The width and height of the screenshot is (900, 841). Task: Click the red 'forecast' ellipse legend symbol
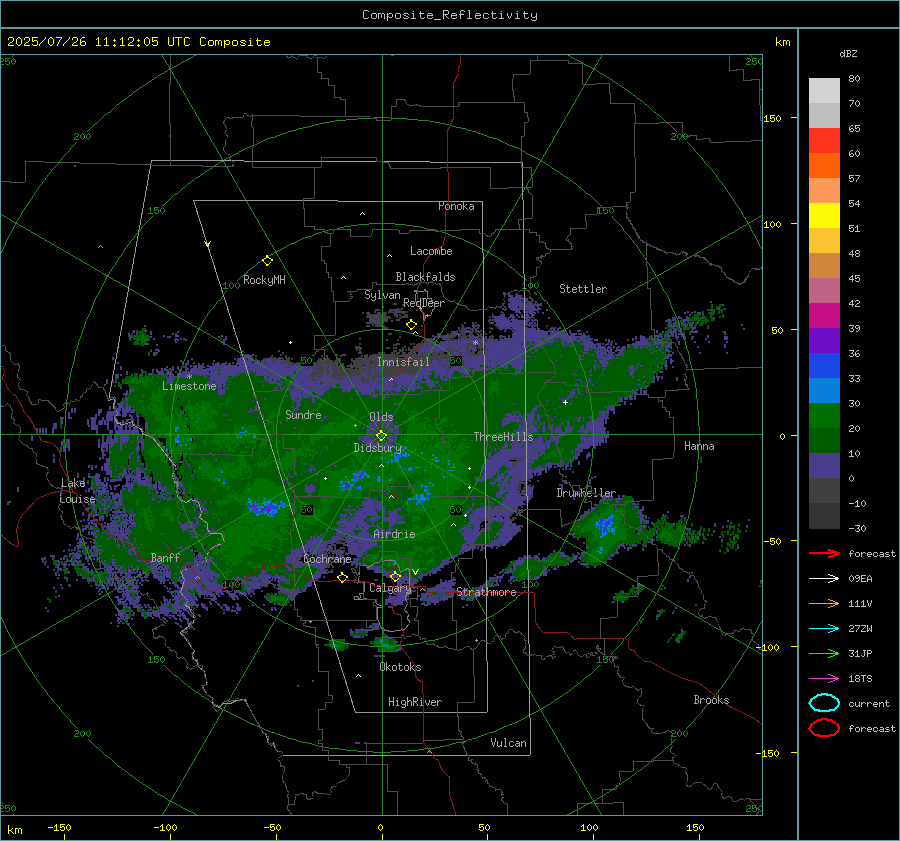[x=824, y=728]
